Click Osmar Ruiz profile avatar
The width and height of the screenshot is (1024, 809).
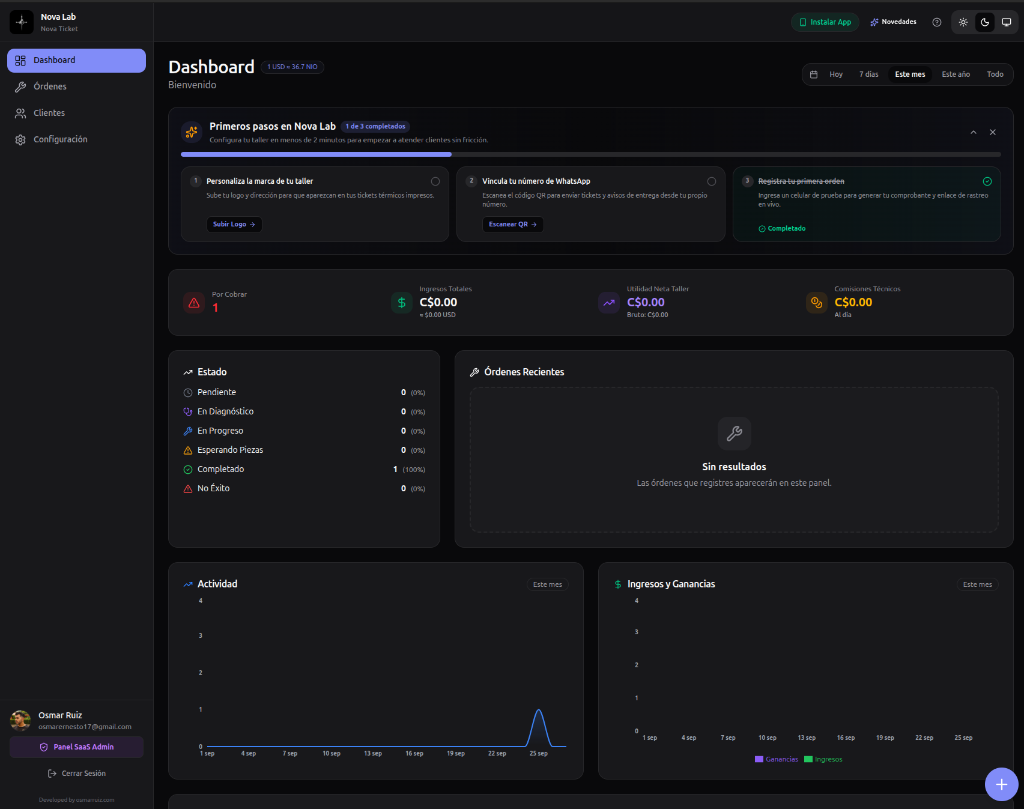click(x=20, y=720)
